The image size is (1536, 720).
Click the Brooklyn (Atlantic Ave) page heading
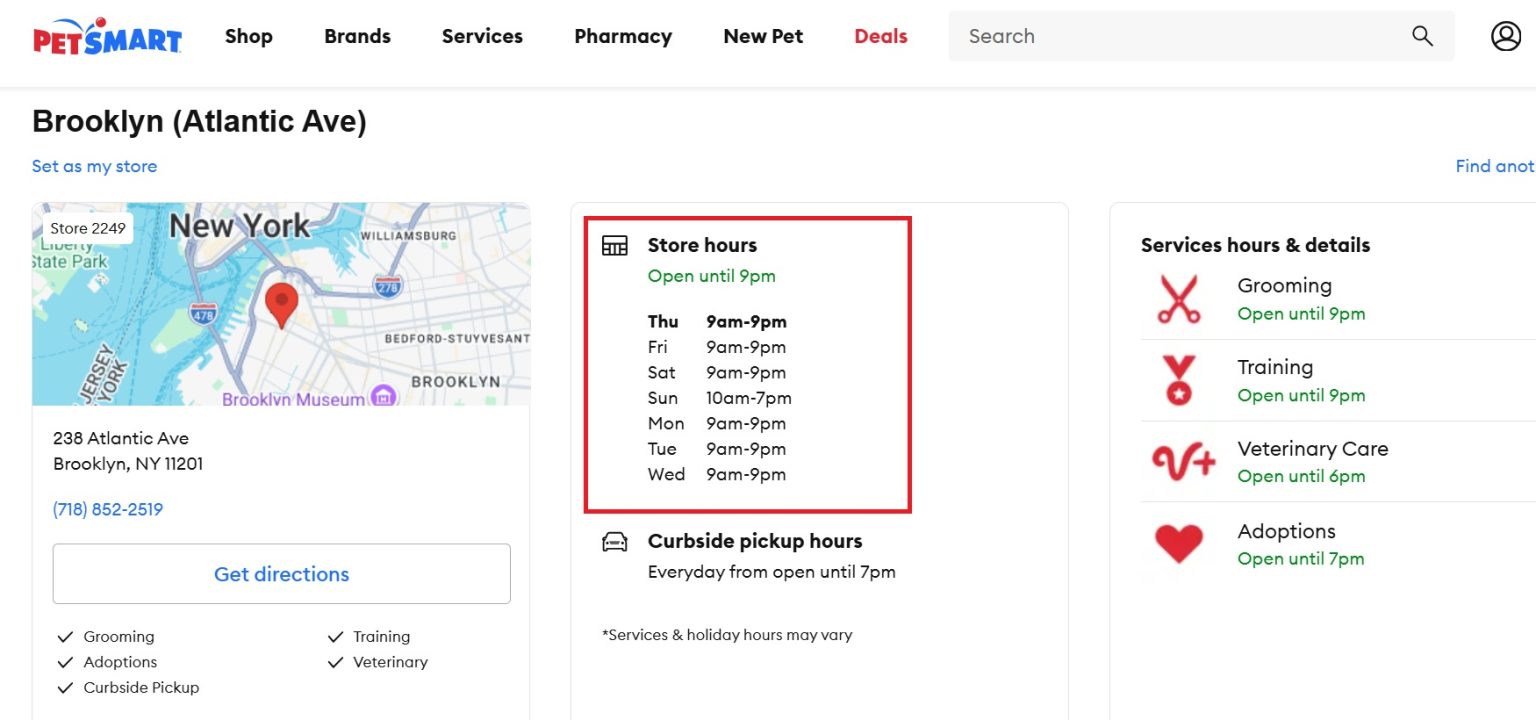coord(199,122)
